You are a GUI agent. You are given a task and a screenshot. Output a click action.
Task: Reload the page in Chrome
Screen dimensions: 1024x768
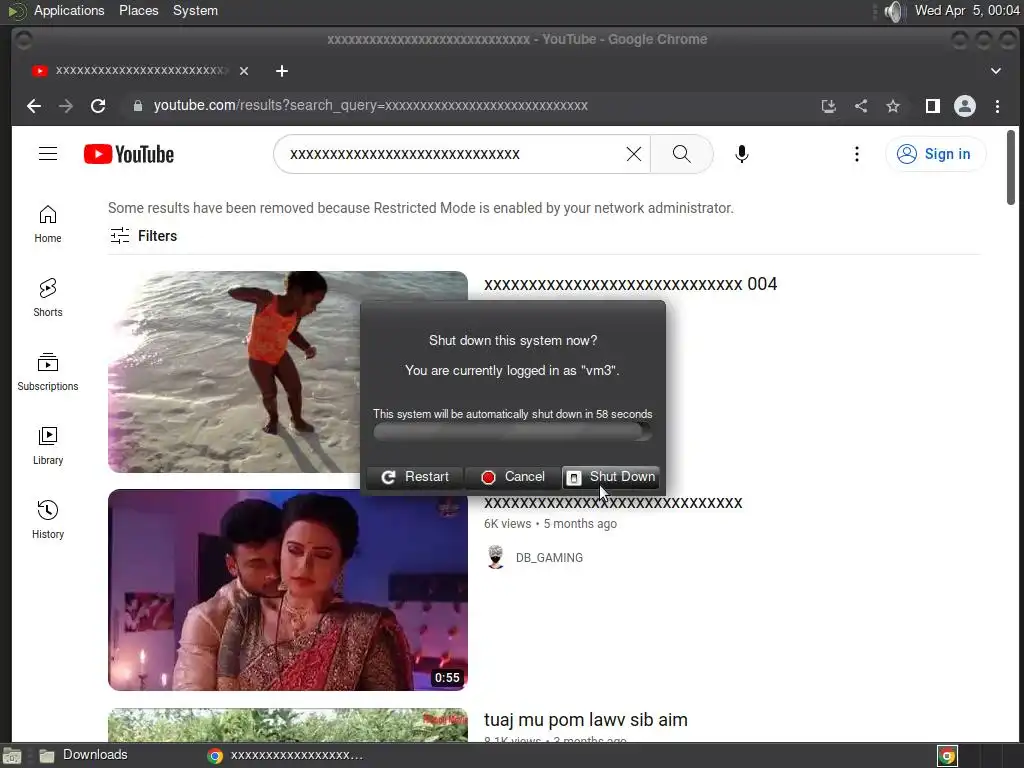98,106
